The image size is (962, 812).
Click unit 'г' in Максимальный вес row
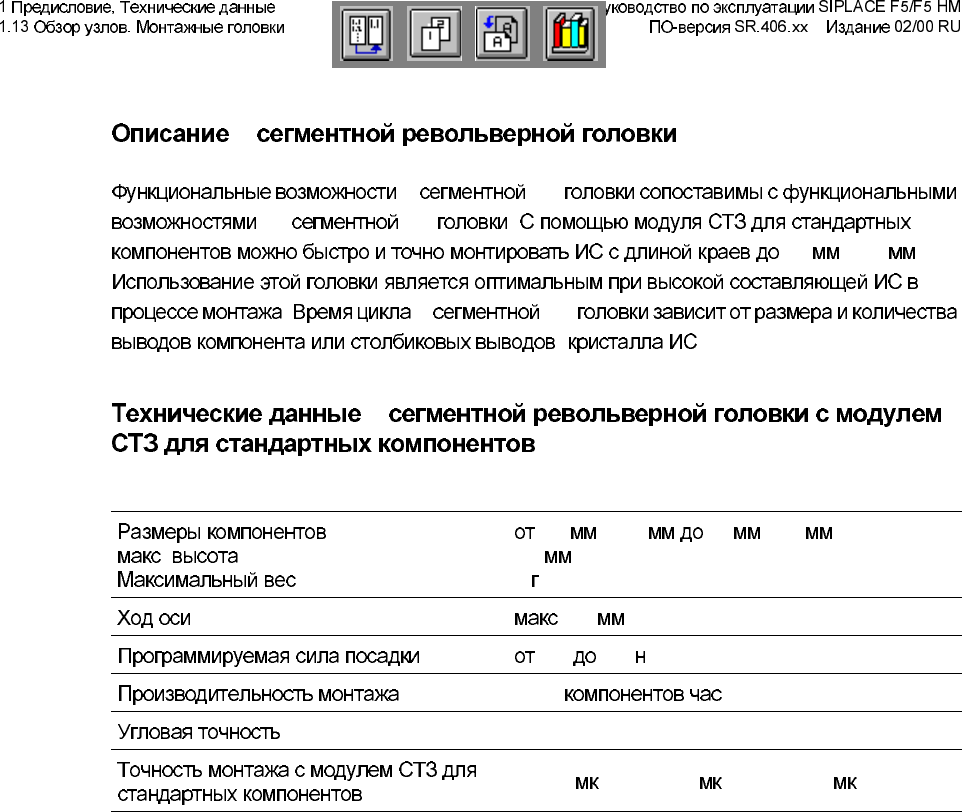535,581
